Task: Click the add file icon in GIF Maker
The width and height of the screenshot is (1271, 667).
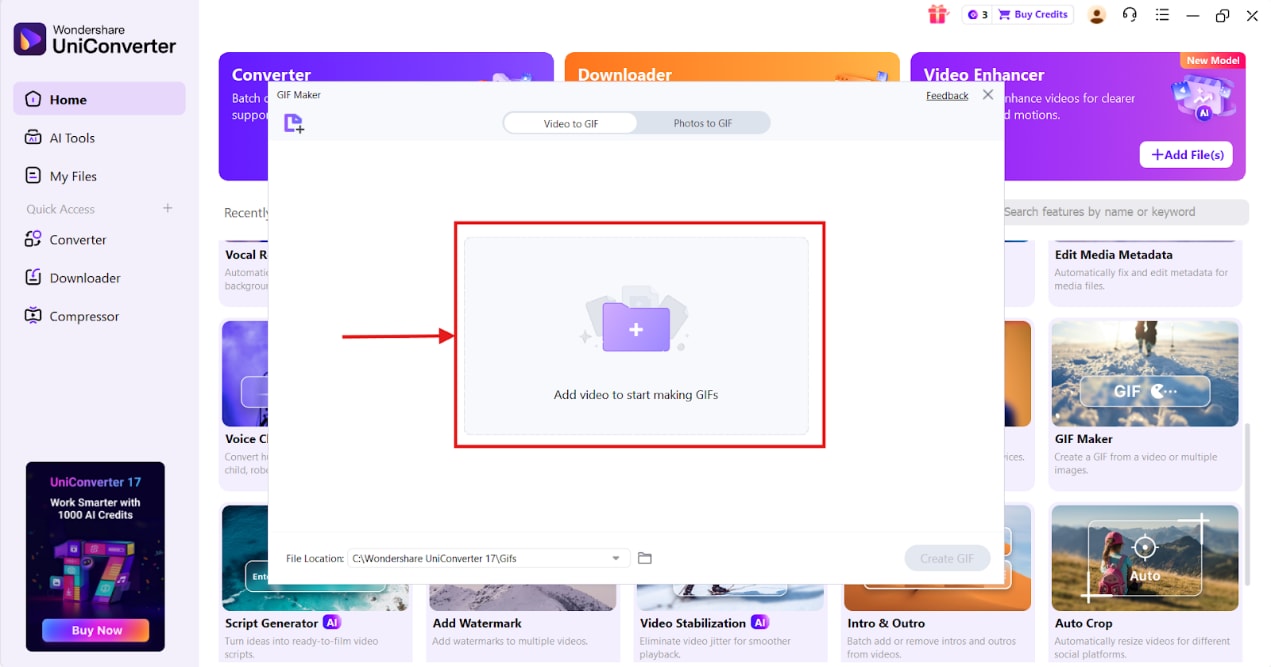Action: 293,123
